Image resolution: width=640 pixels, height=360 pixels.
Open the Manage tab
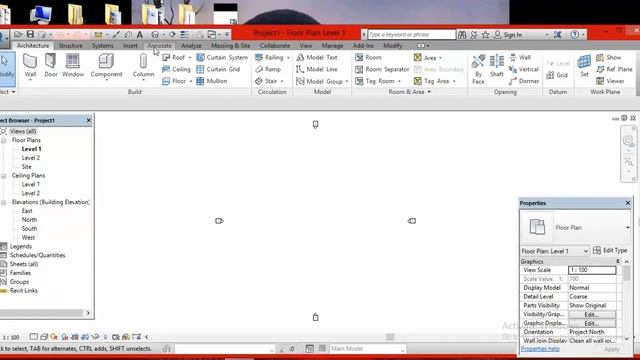[x=332, y=46]
